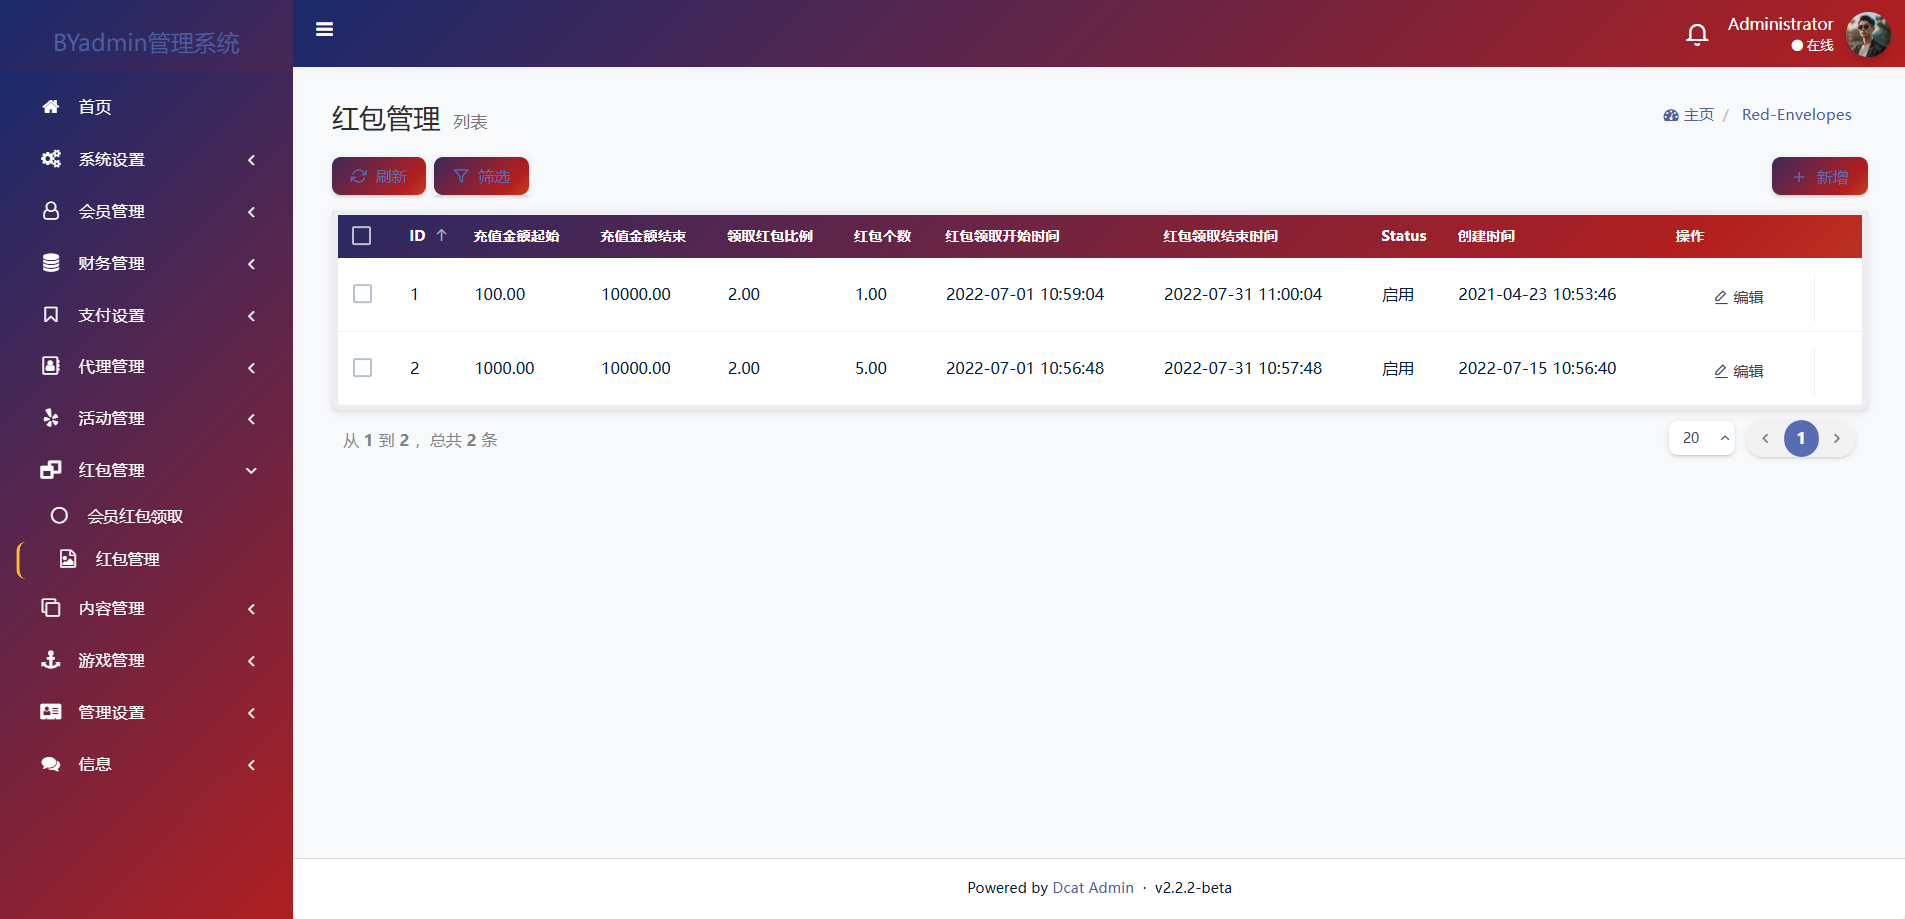Click the value 1000.00 in row 2

pyautogui.click(x=504, y=368)
